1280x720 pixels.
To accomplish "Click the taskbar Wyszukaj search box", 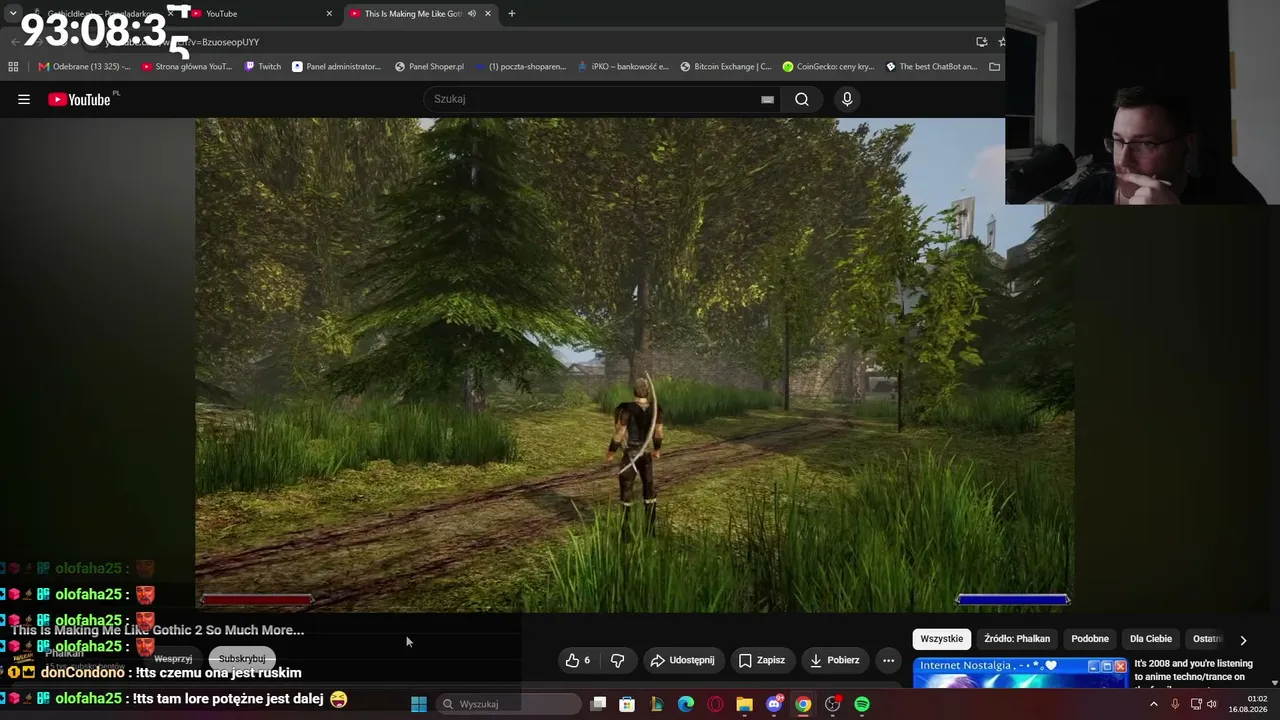I will (x=508, y=704).
